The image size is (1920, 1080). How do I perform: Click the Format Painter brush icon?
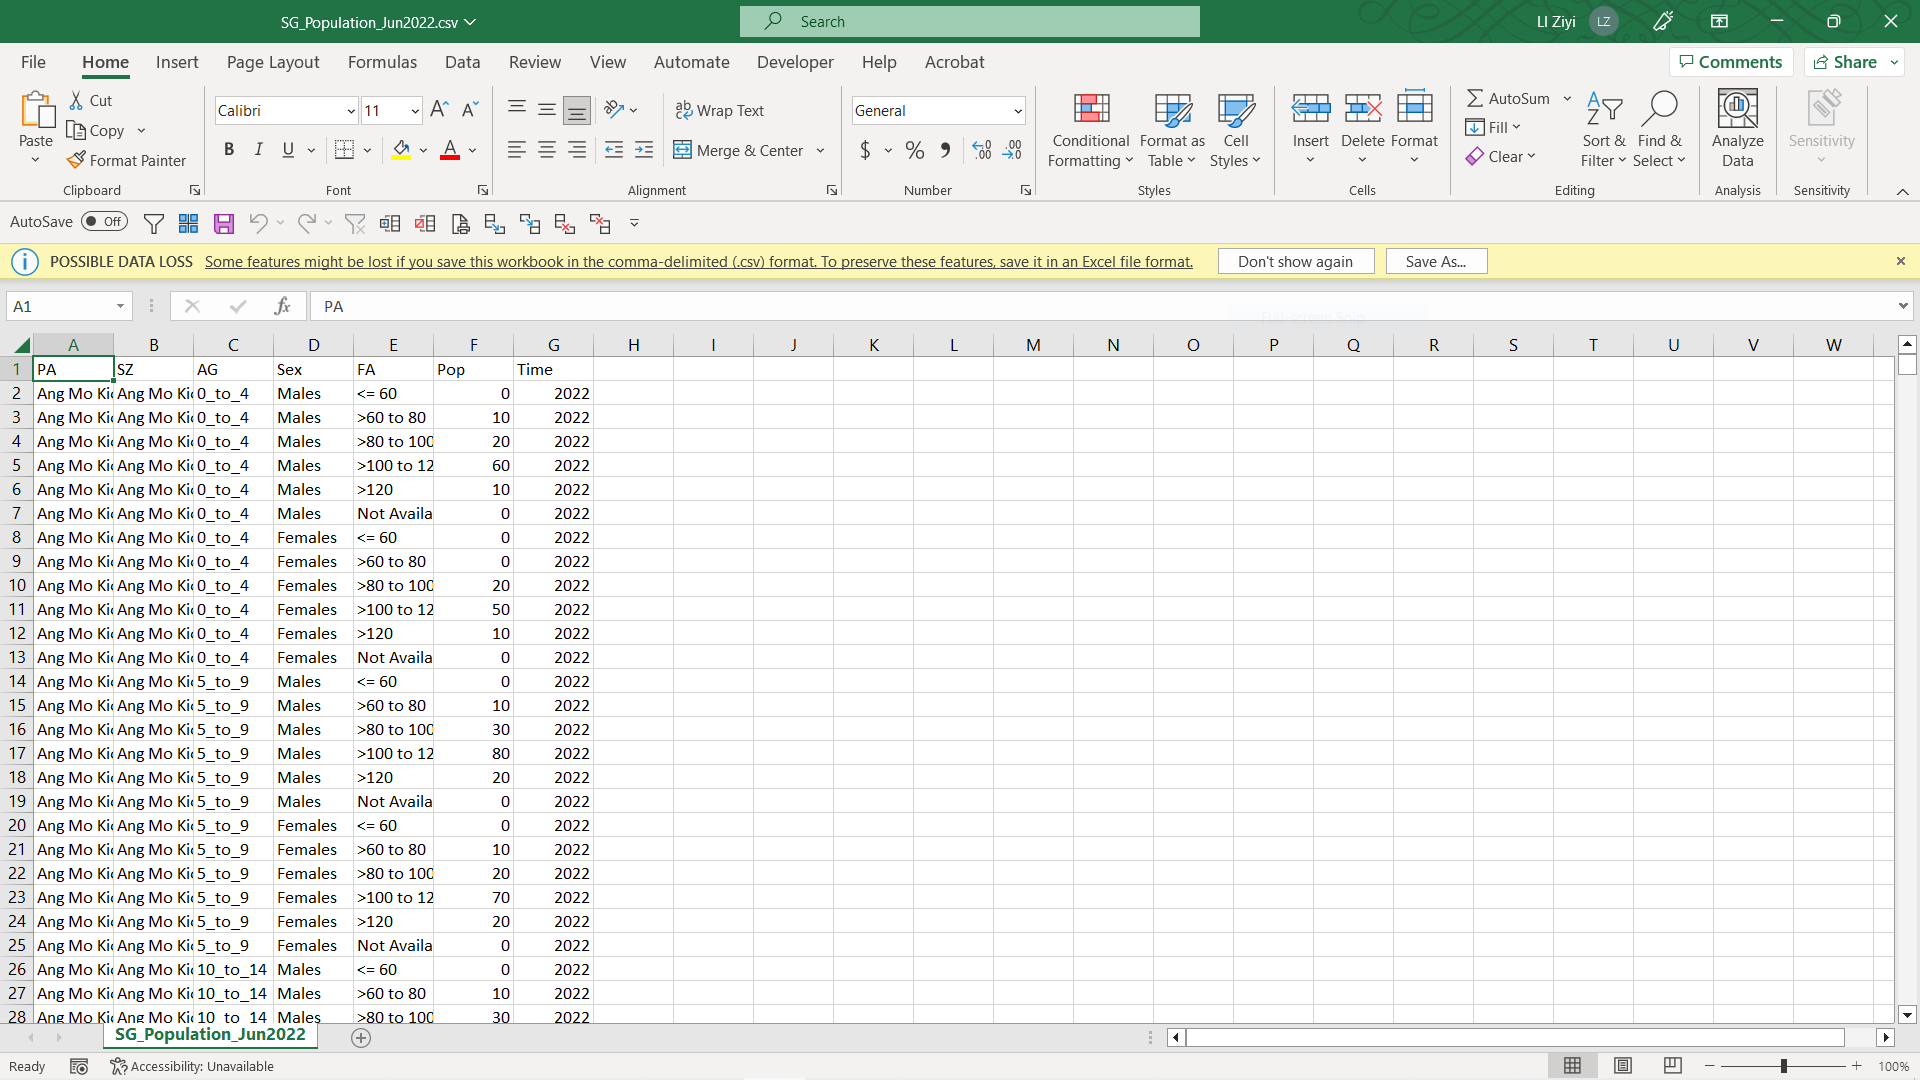click(76, 160)
